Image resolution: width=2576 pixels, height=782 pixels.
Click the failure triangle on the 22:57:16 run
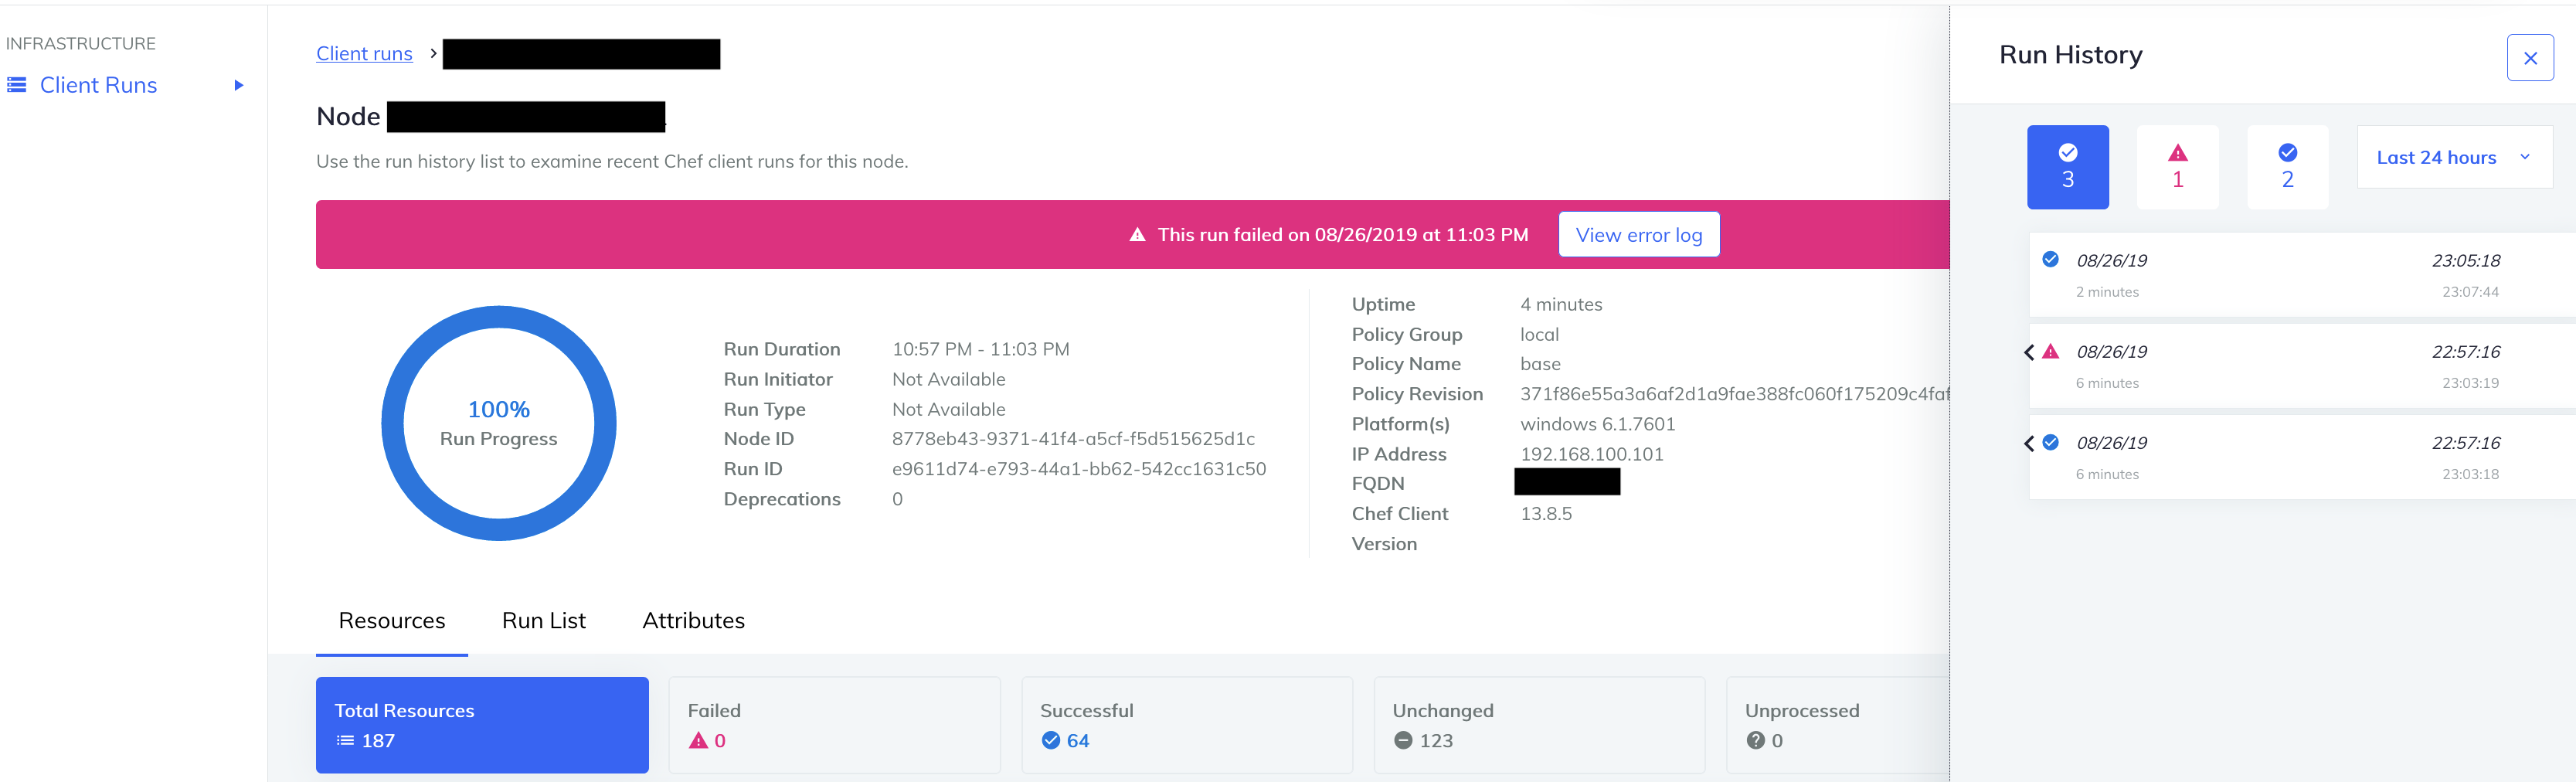click(2050, 351)
